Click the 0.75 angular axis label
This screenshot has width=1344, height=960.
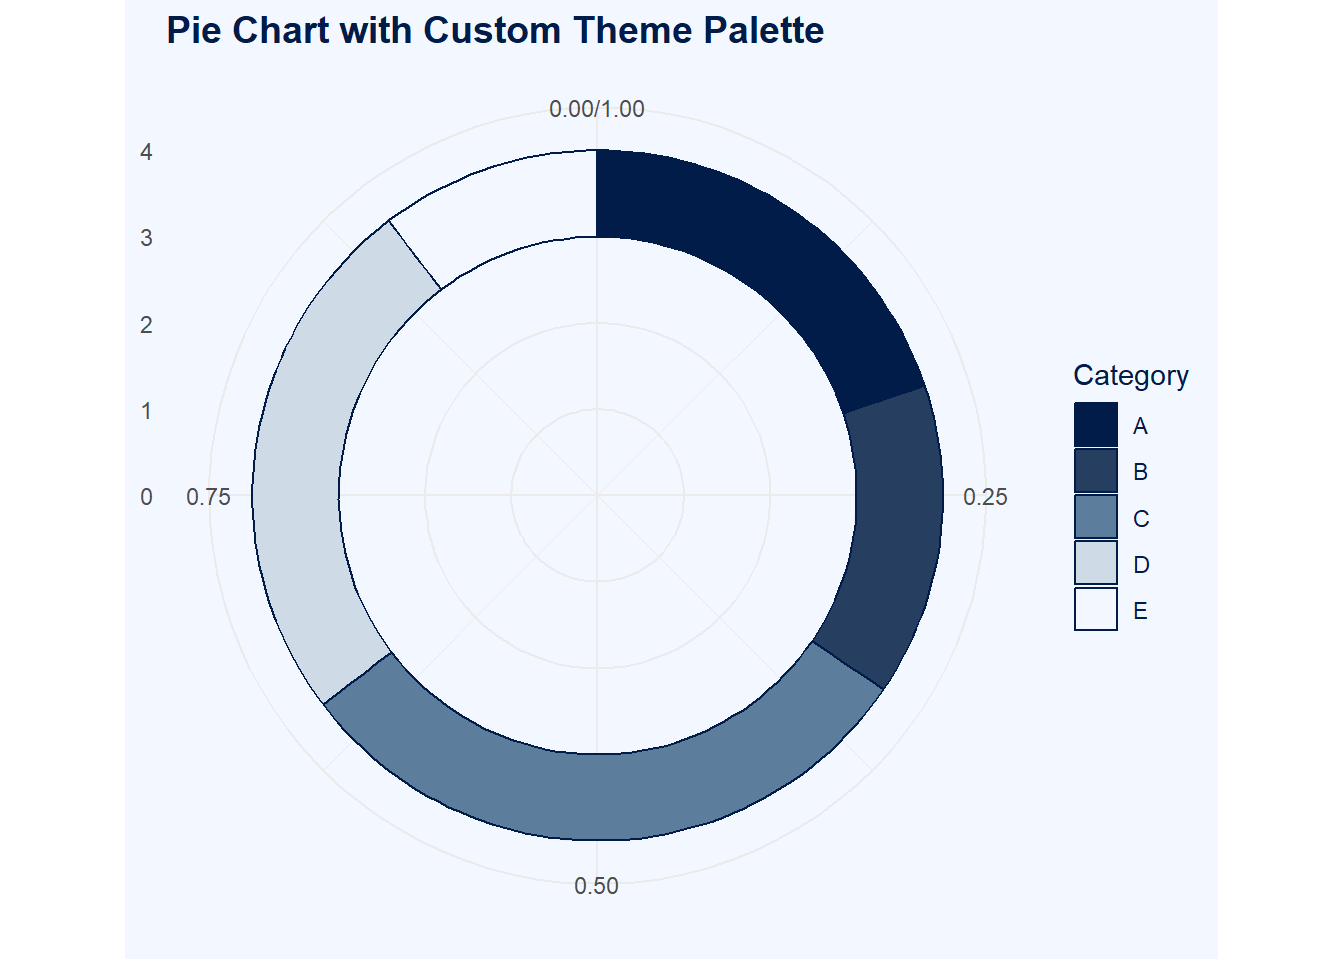click(208, 497)
